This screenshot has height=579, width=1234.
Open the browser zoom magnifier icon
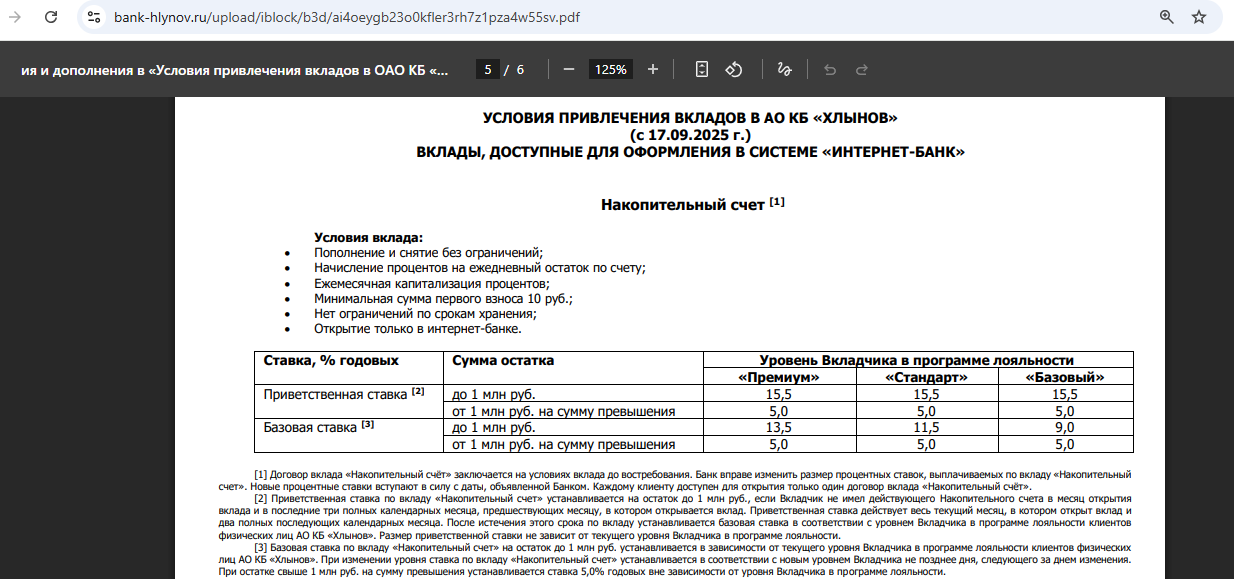click(1166, 17)
